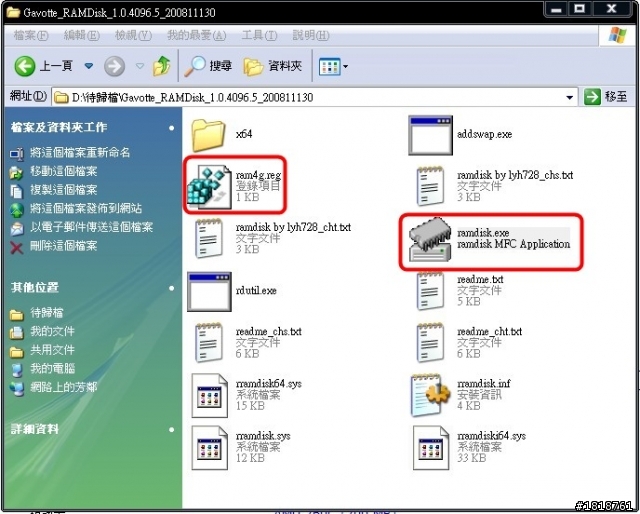This screenshot has width=640, height=514.
Task: Click the 刪除這個檔案 link
Action: pyautogui.click(x=63, y=246)
